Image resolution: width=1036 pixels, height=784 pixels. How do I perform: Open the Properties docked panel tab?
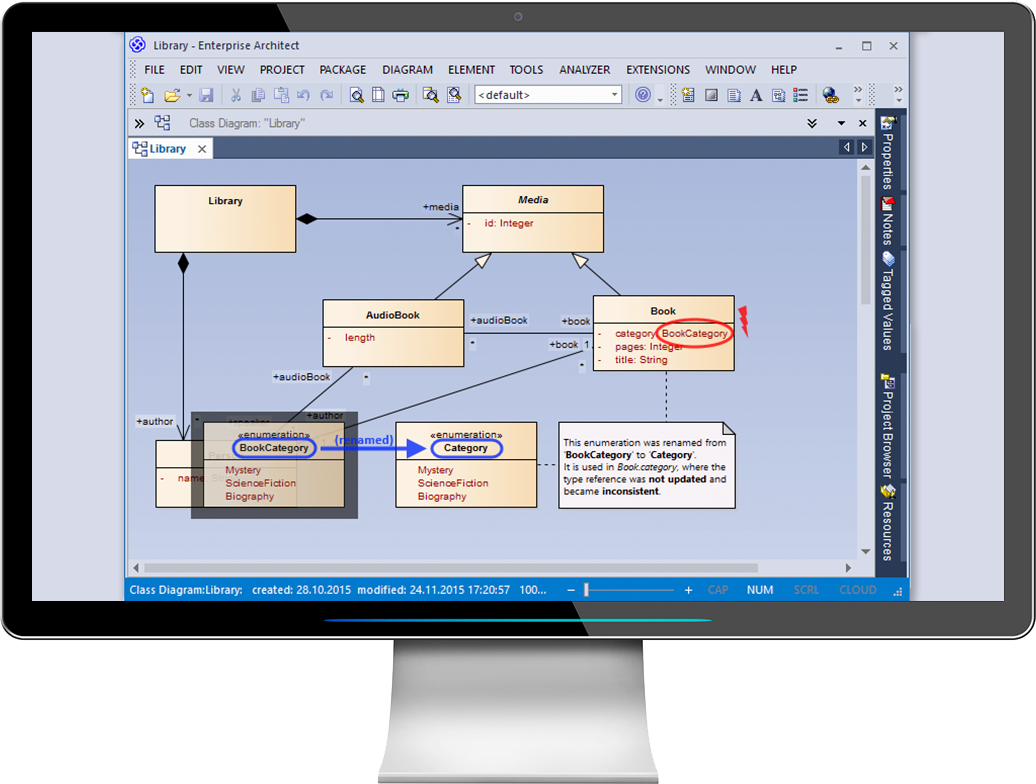[x=887, y=153]
